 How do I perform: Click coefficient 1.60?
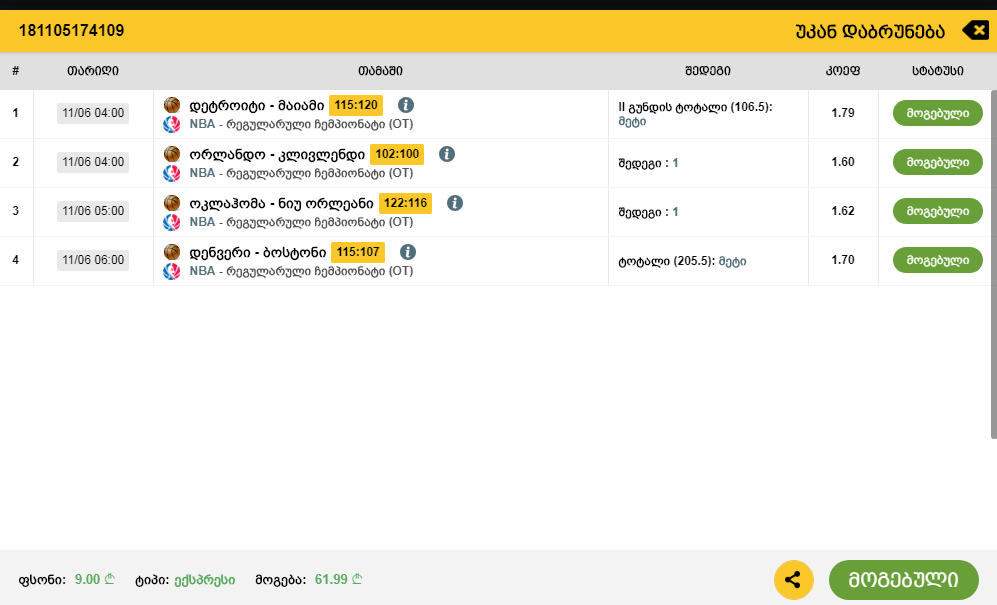pos(843,162)
